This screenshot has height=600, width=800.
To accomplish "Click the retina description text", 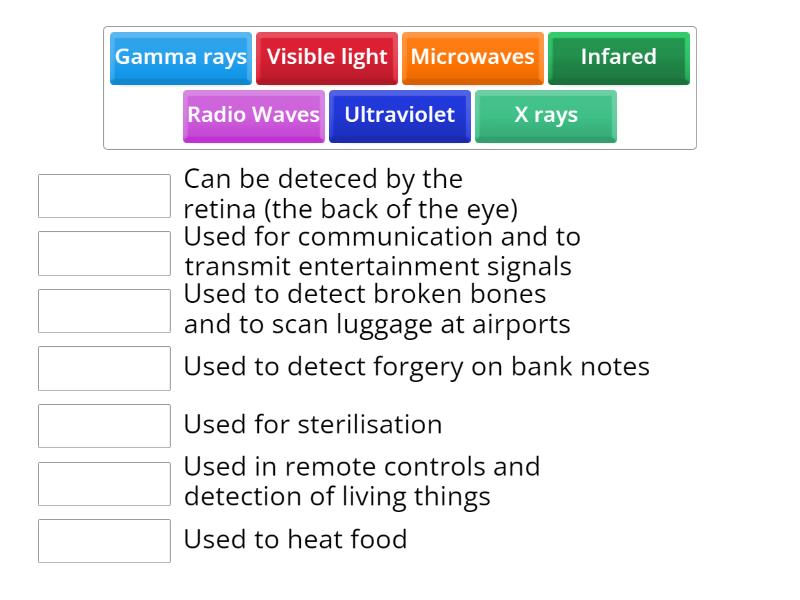I will [x=350, y=194].
